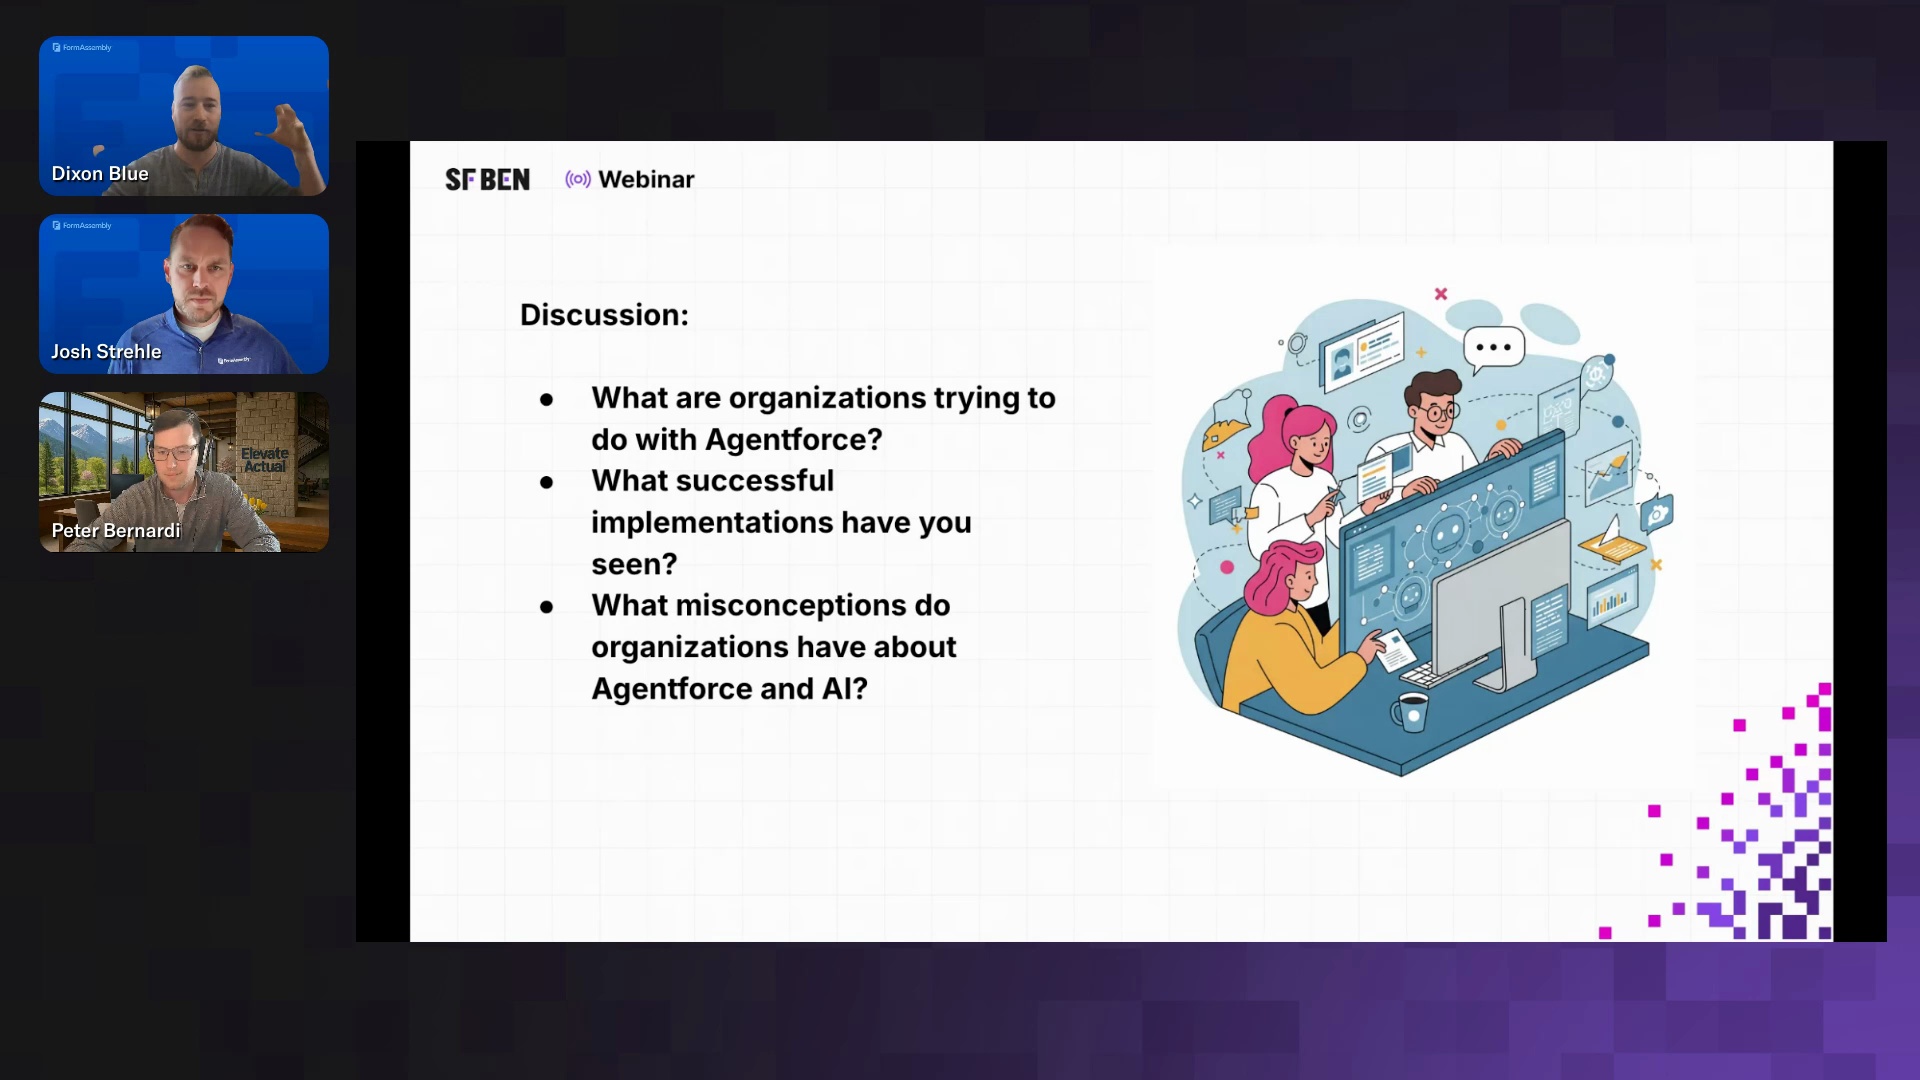
Task: Click the 'Elevate Actual' sign in Peter's video
Action: pyautogui.click(x=264, y=460)
